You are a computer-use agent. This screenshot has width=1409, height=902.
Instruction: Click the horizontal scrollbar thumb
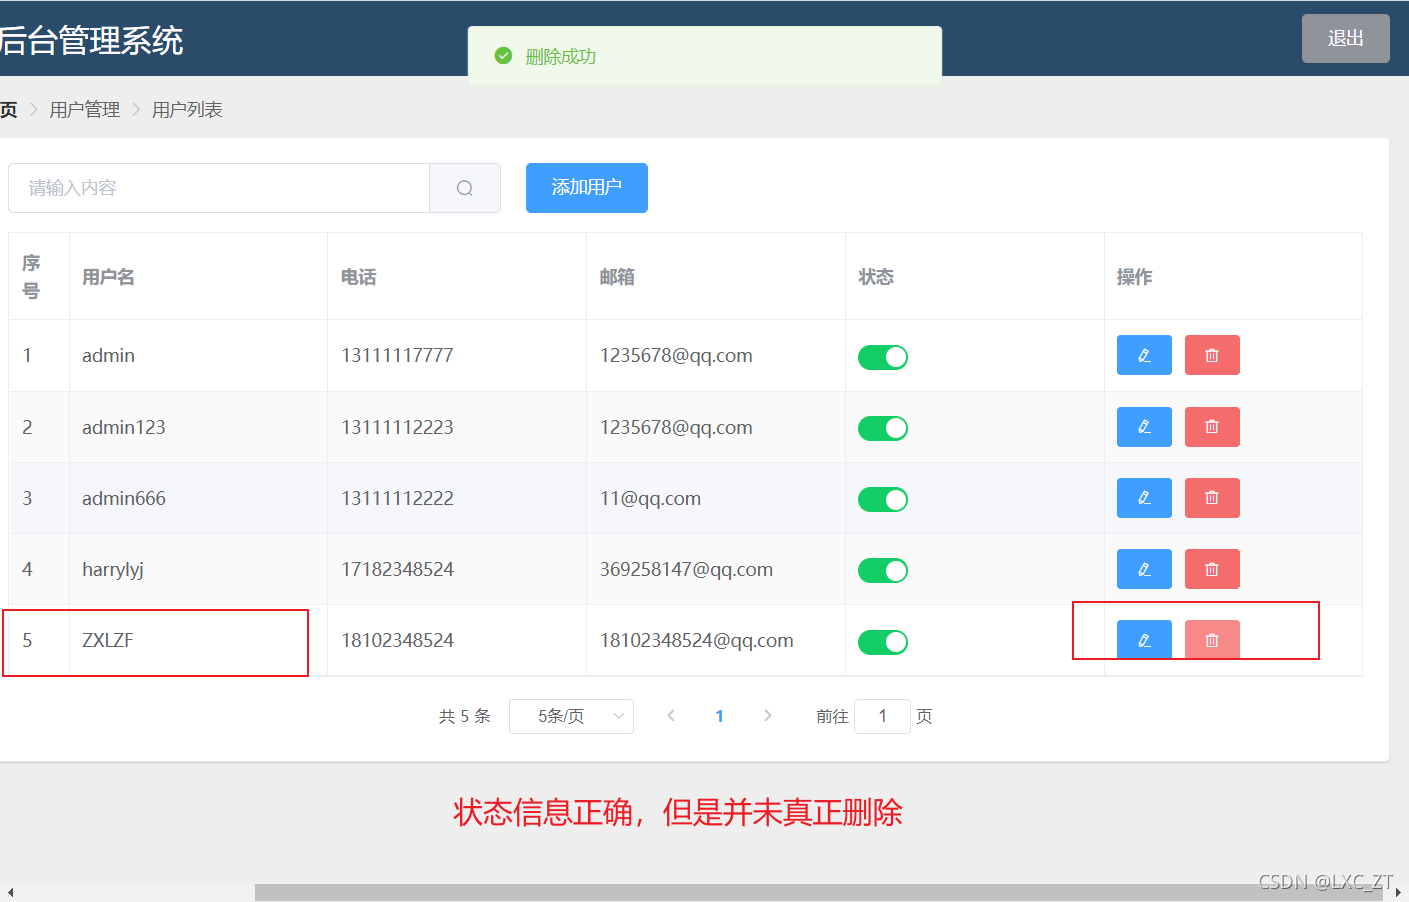(x=818, y=893)
